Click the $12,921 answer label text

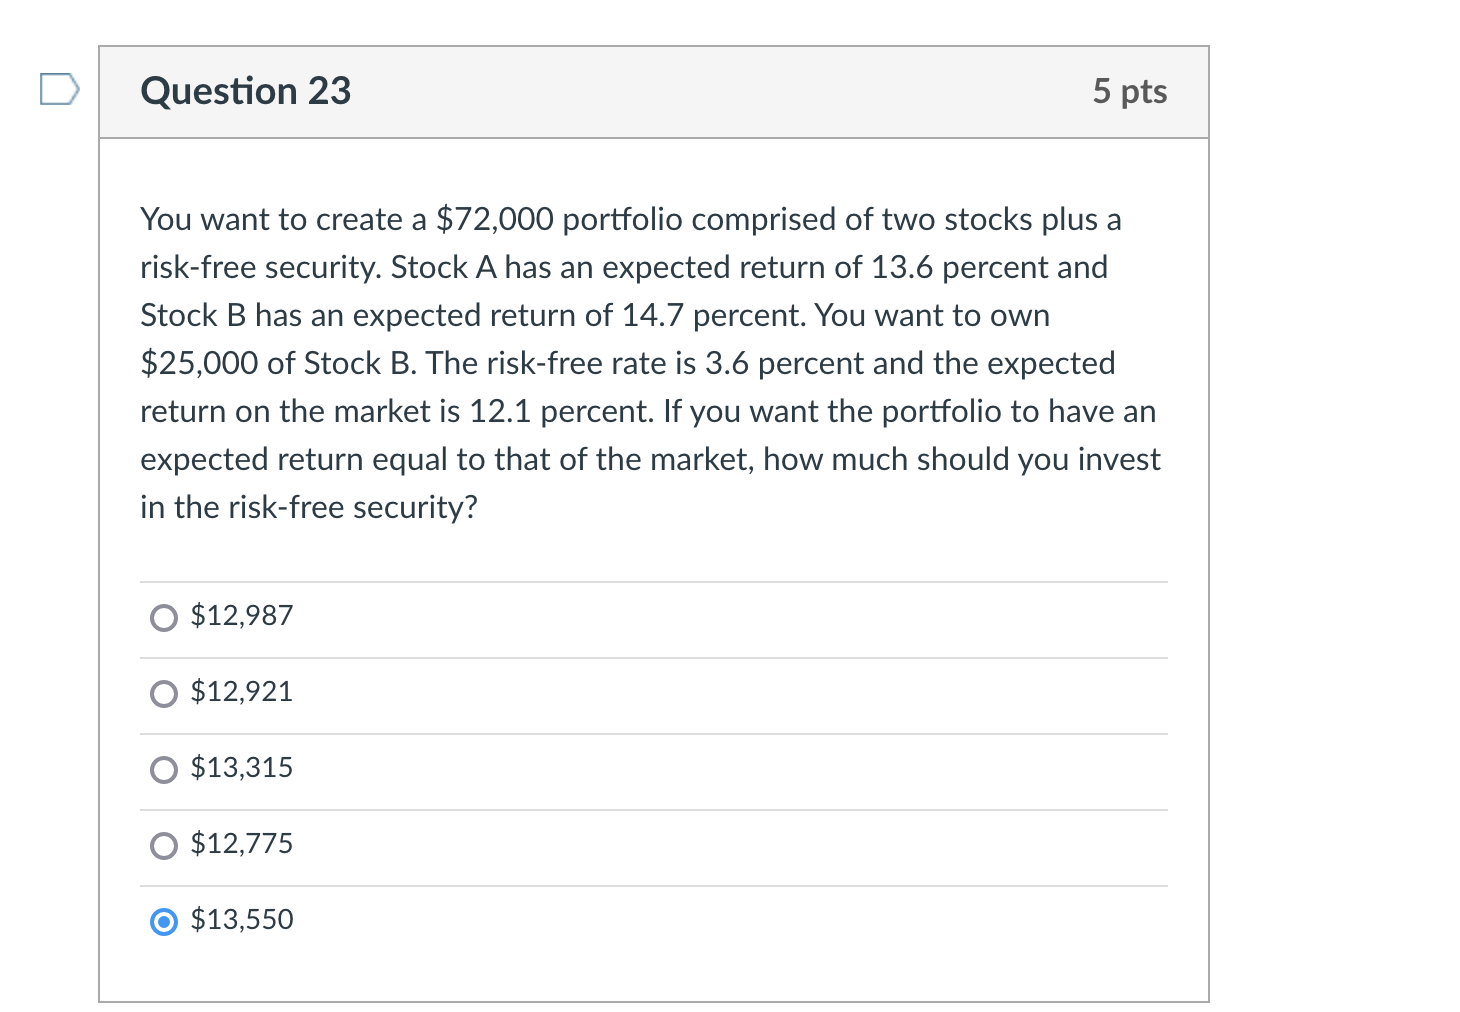click(x=241, y=691)
